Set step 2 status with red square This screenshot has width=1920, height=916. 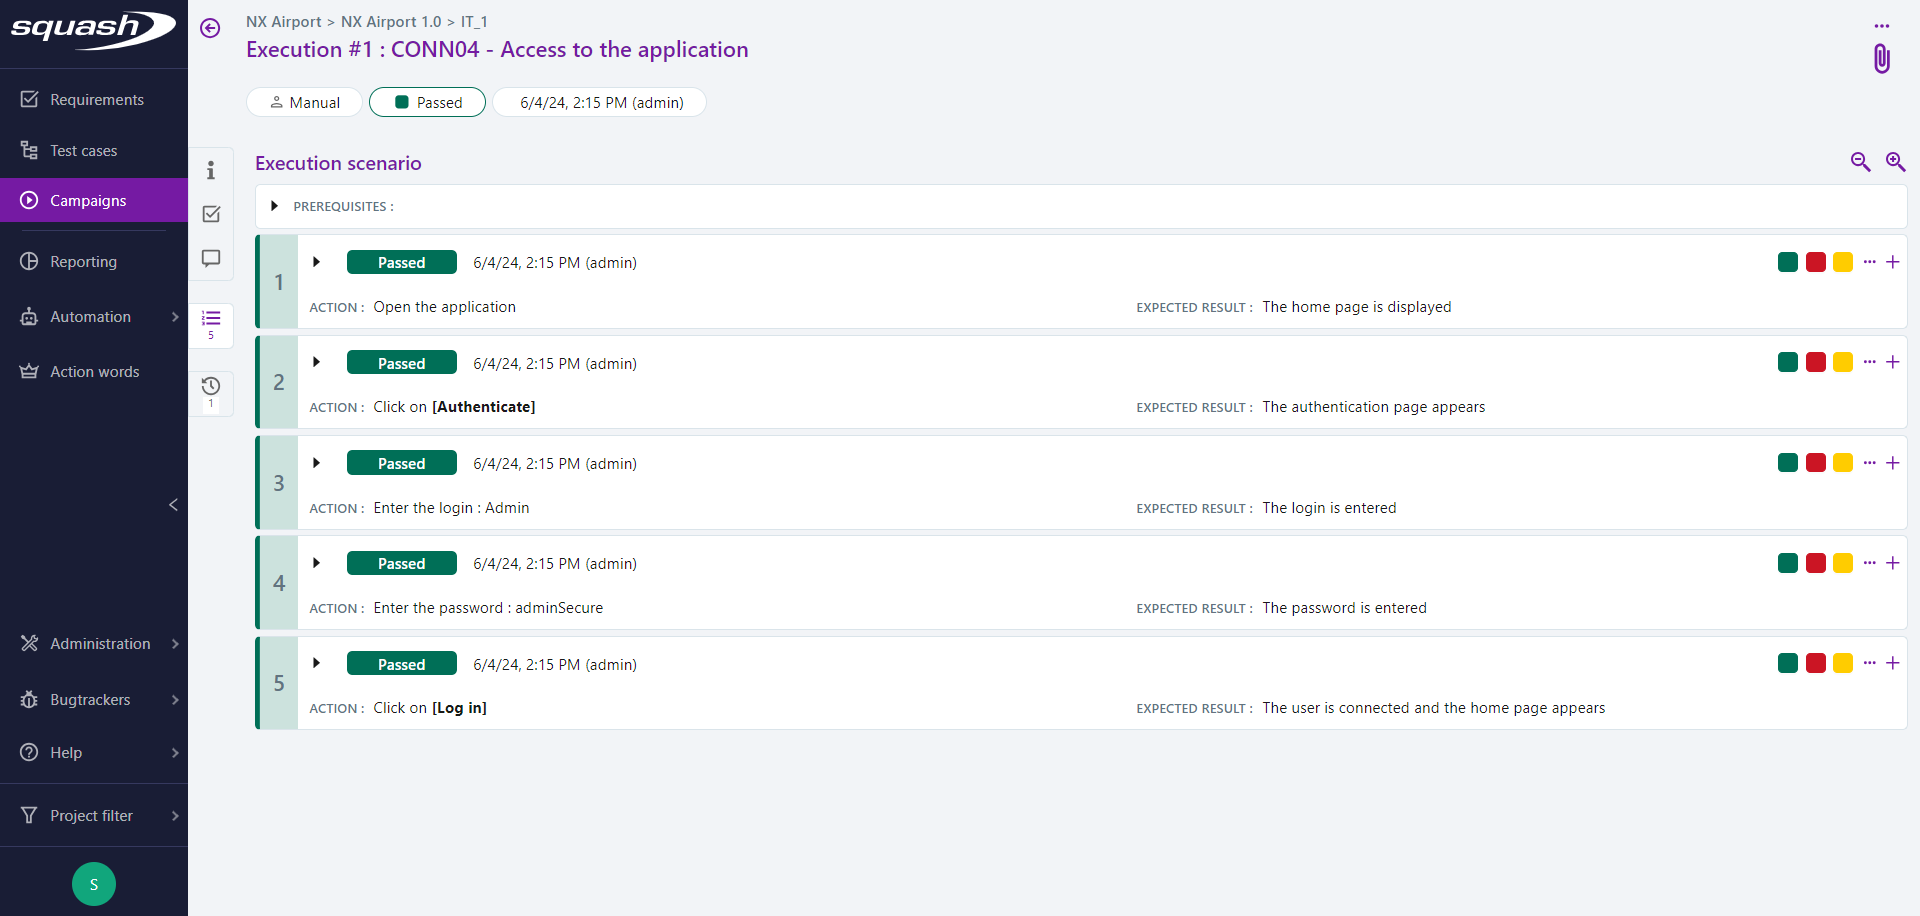tap(1816, 362)
